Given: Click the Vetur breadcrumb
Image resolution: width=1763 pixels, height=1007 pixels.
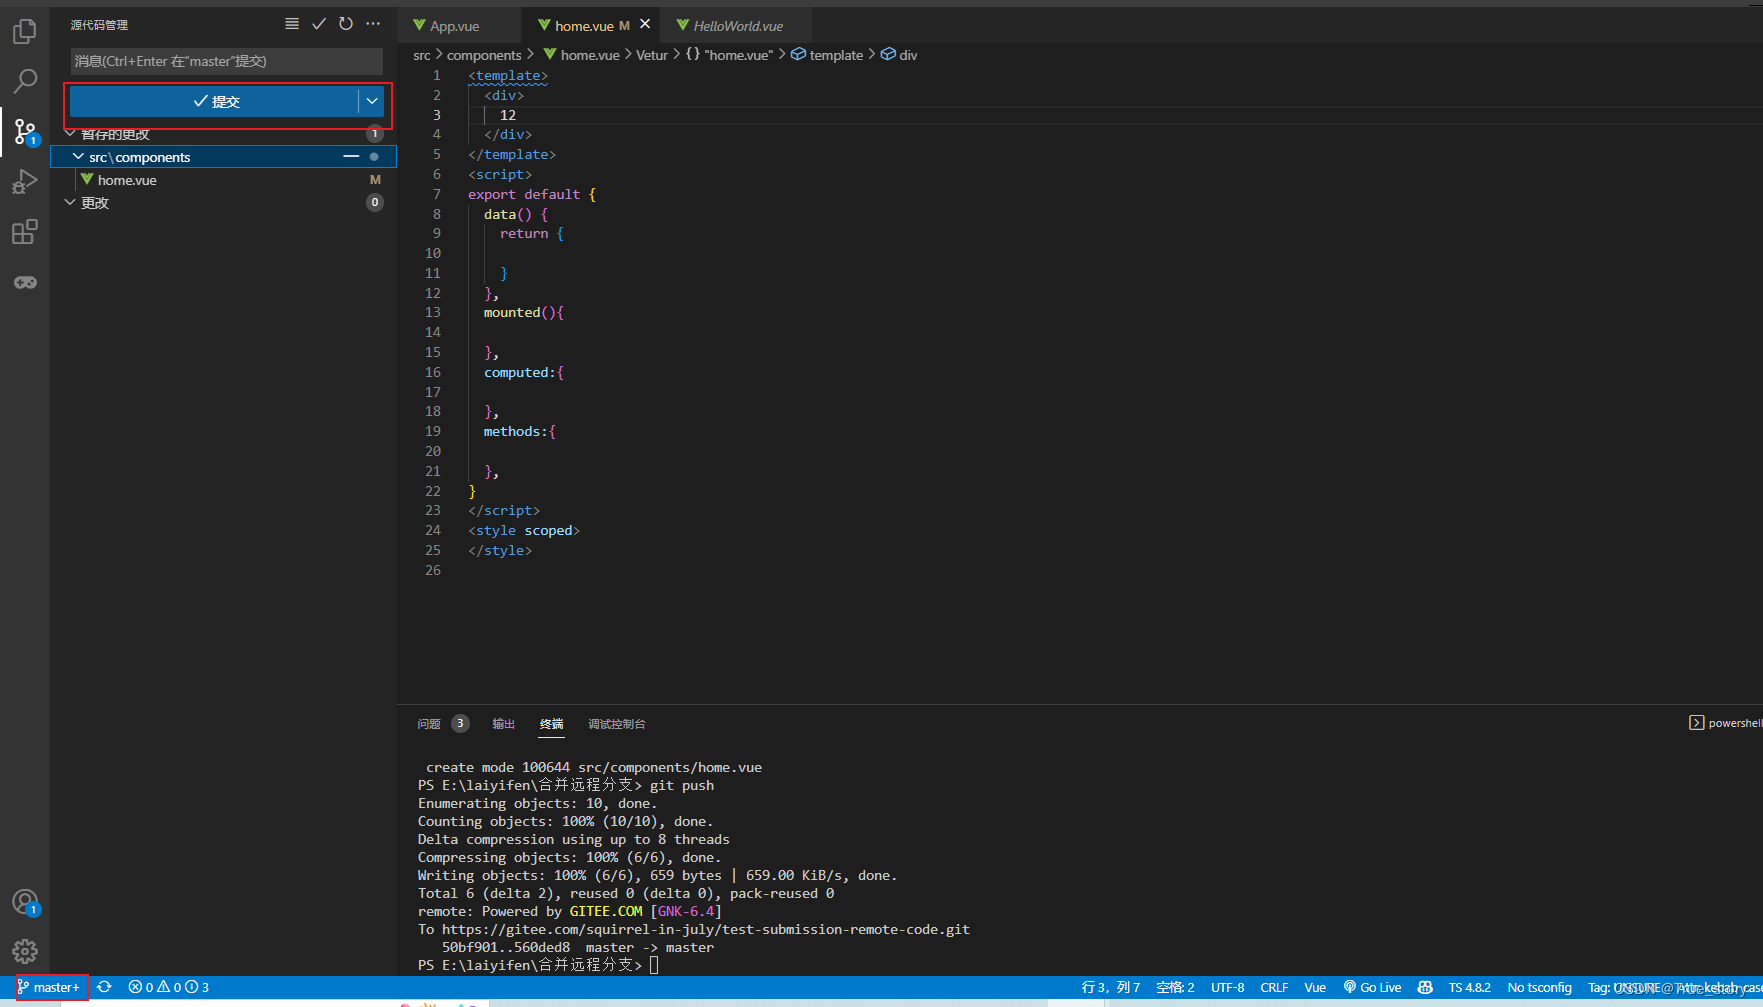Looking at the screenshot, I should coord(652,55).
